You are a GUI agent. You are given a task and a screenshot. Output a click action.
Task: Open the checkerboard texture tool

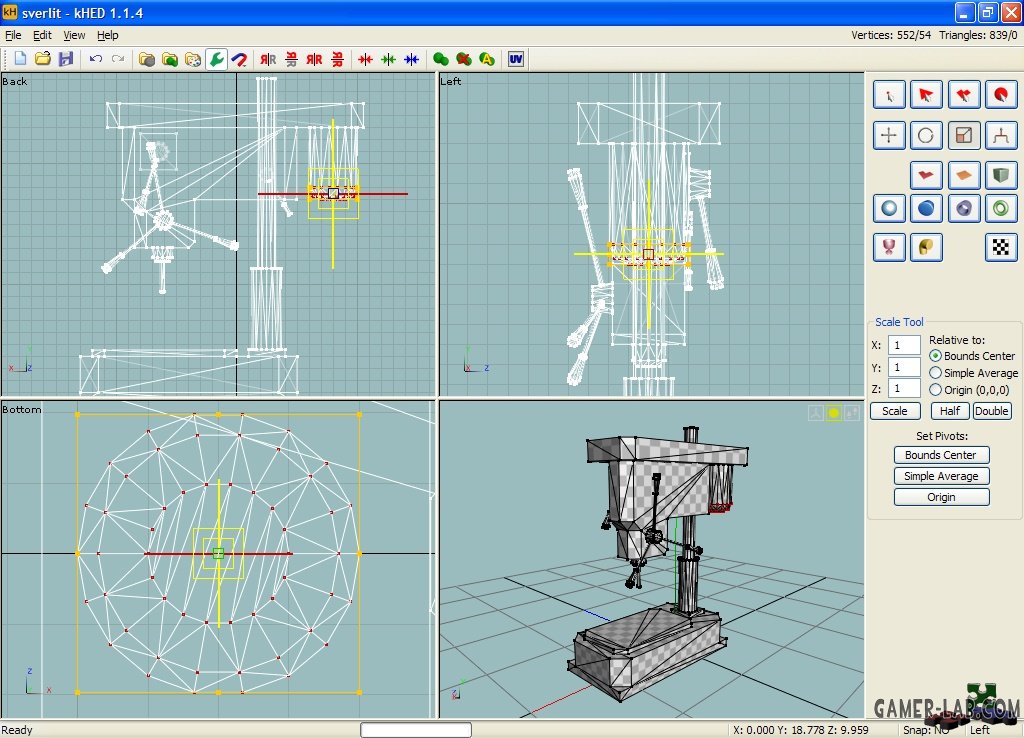[x=1000, y=247]
